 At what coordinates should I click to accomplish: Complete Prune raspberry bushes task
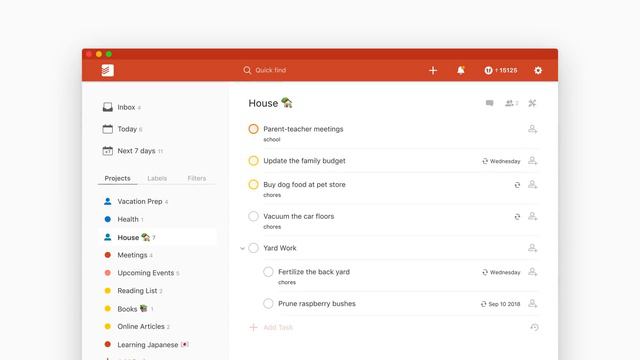[x=268, y=304]
